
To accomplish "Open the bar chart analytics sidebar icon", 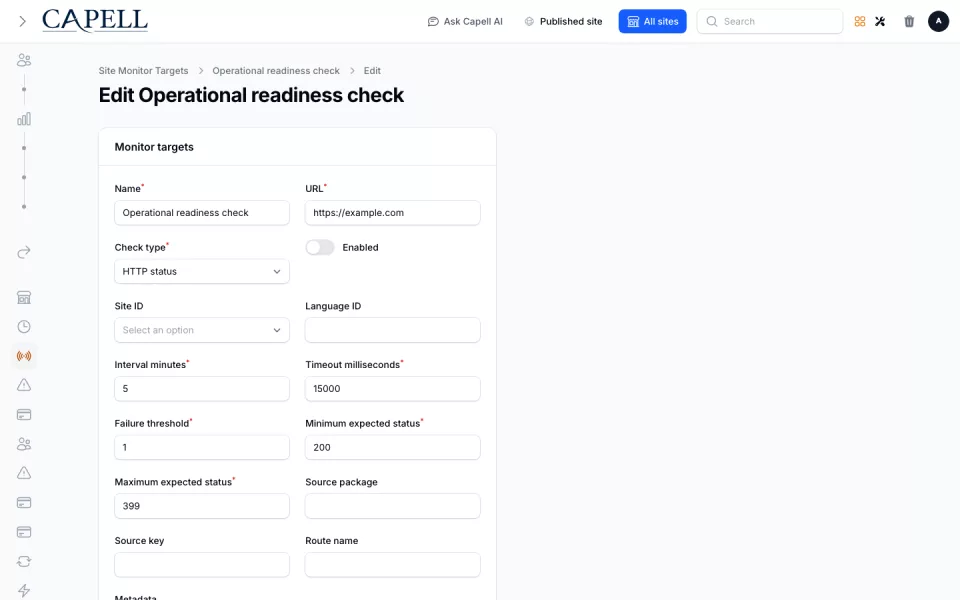I will click(x=24, y=119).
